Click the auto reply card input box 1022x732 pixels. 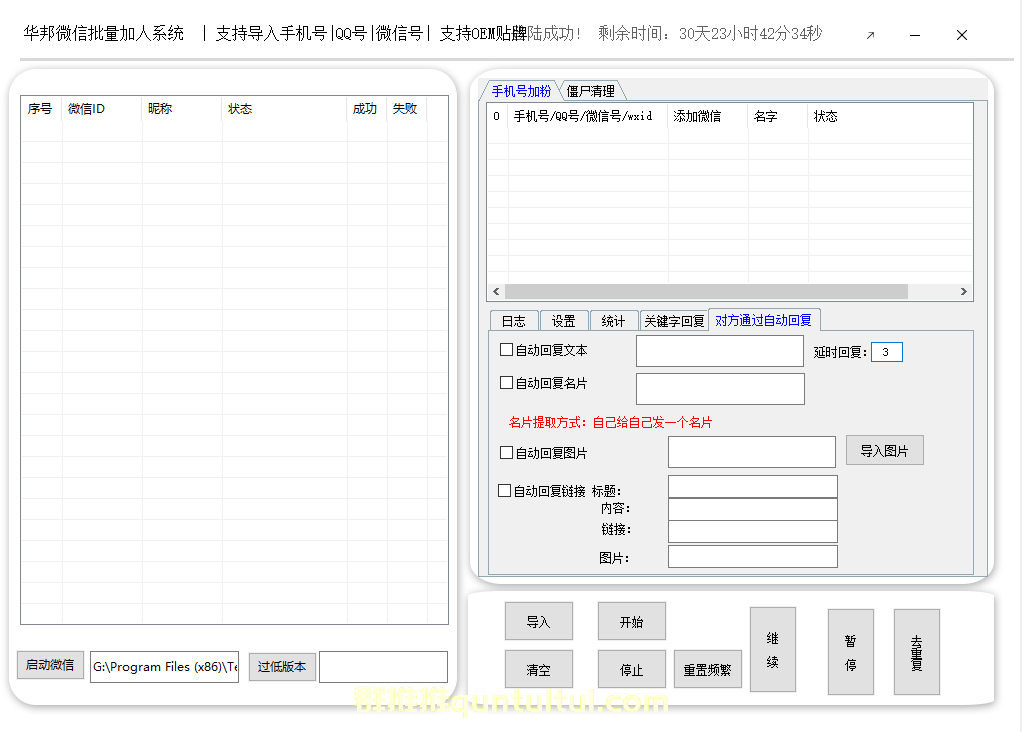[x=720, y=388]
